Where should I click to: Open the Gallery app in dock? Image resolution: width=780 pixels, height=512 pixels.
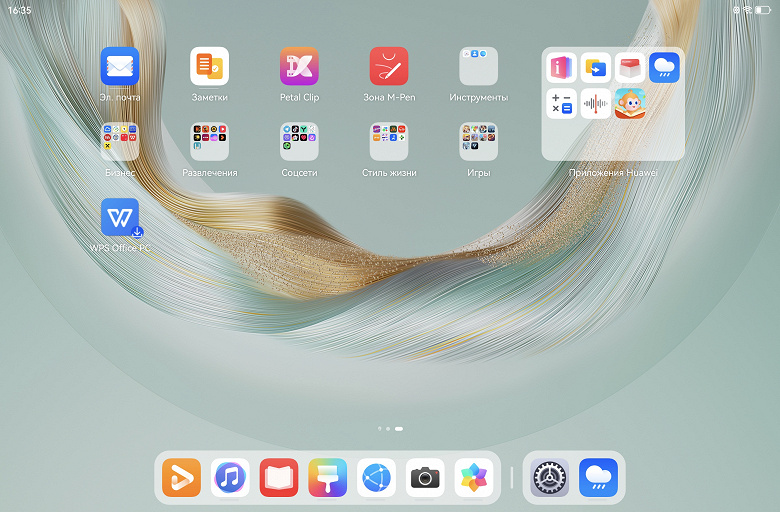coord(474,478)
